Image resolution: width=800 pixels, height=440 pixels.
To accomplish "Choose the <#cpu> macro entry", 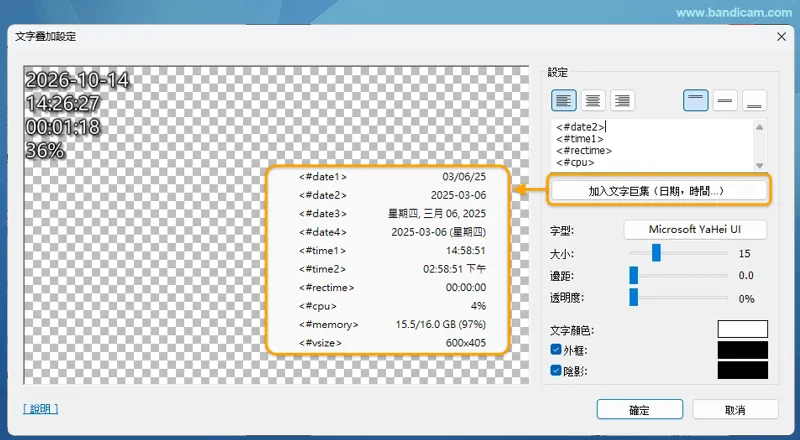I will tap(392, 306).
